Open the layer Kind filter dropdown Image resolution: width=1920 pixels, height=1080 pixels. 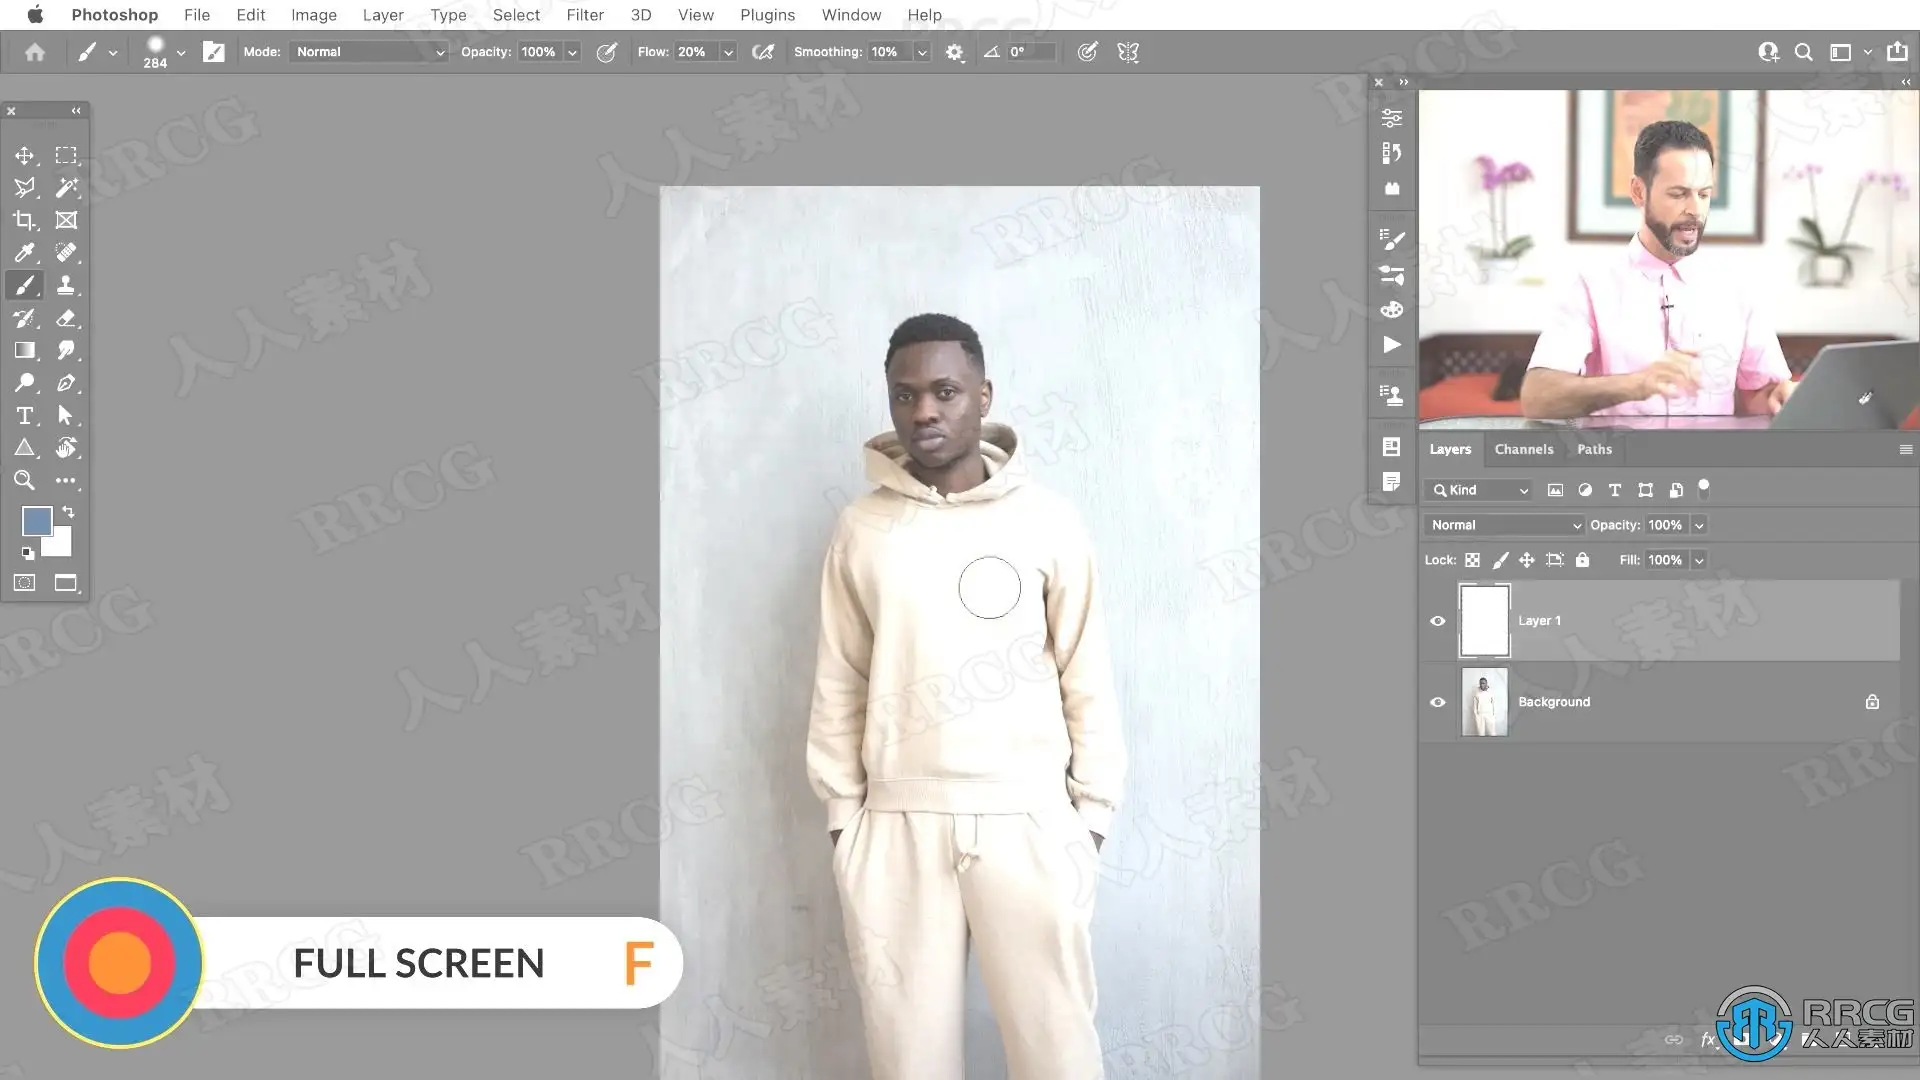(x=1479, y=490)
